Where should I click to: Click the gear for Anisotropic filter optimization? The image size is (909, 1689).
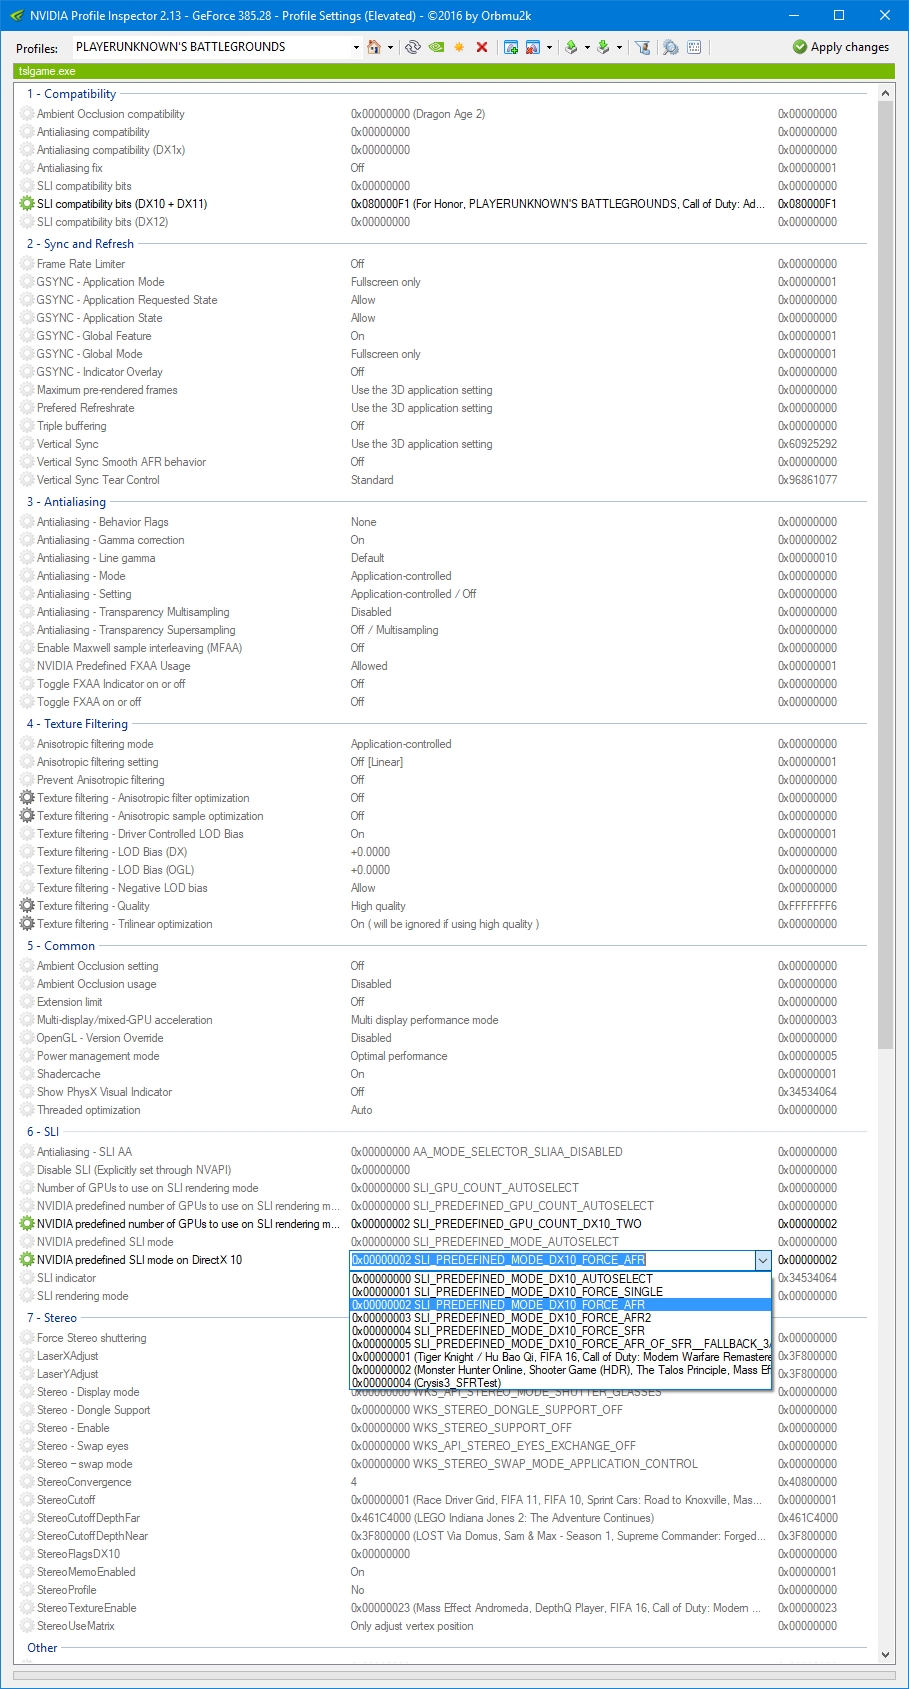(27, 798)
